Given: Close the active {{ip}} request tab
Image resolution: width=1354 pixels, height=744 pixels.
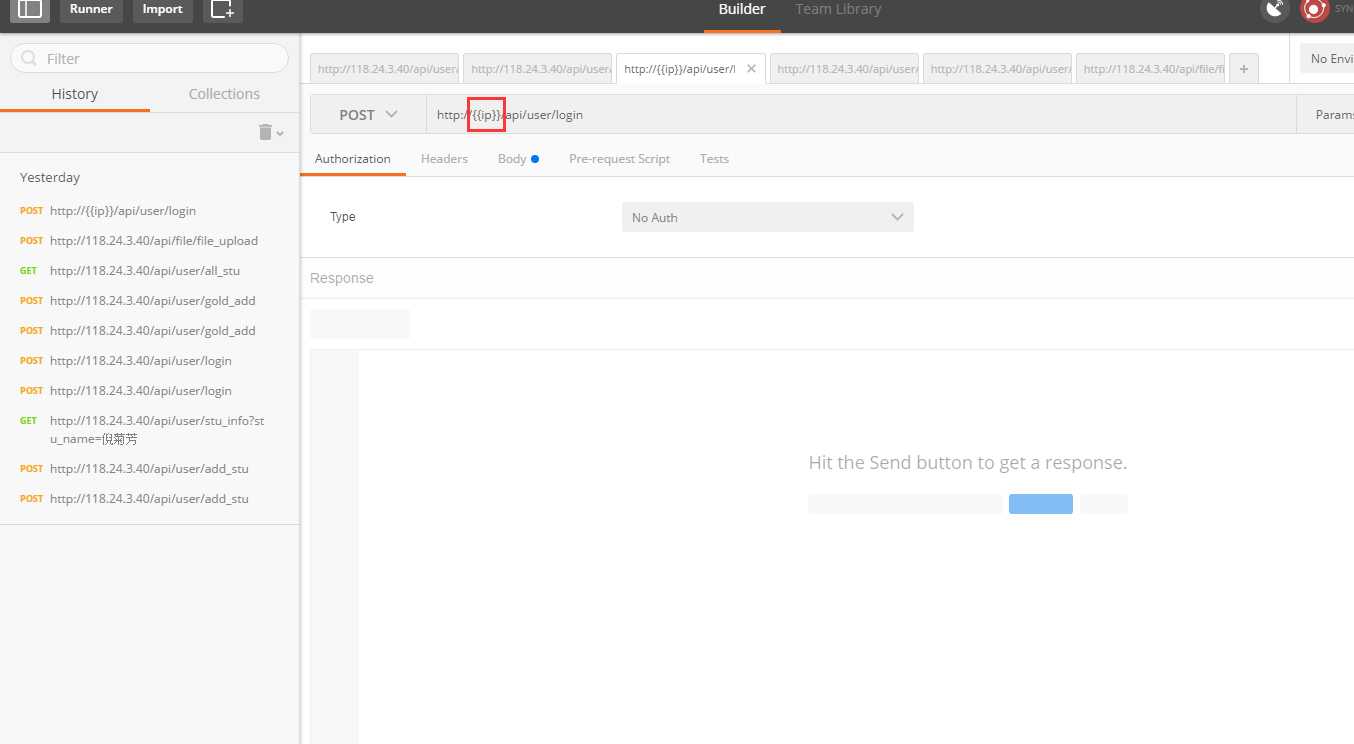Looking at the screenshot, I should 751,69.
